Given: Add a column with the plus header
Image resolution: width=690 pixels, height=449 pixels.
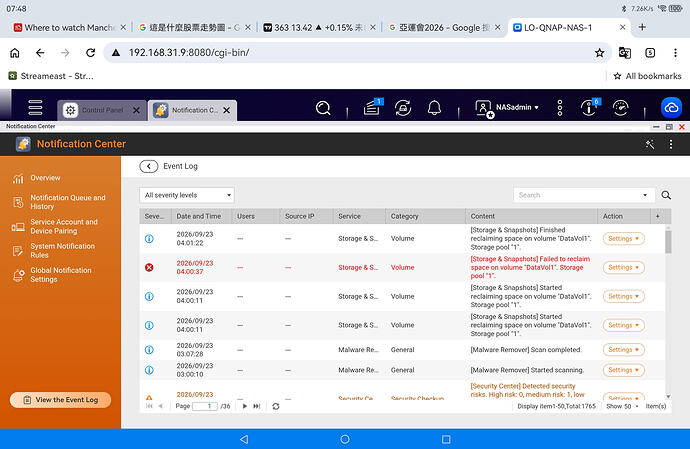Looking at the screenshot, I should 658,216.
